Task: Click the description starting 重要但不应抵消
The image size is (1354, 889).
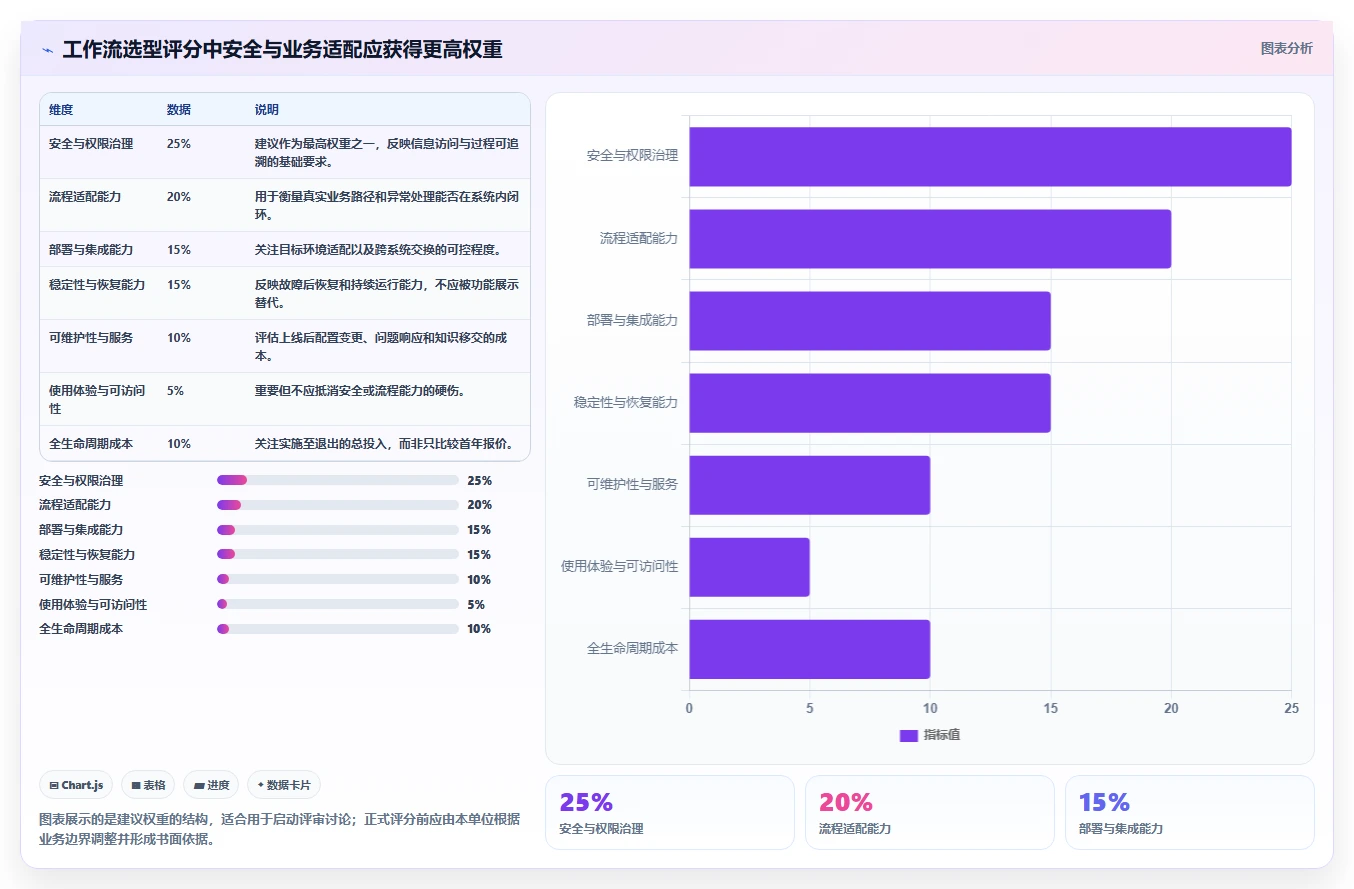Action: (x=359, y=390)
